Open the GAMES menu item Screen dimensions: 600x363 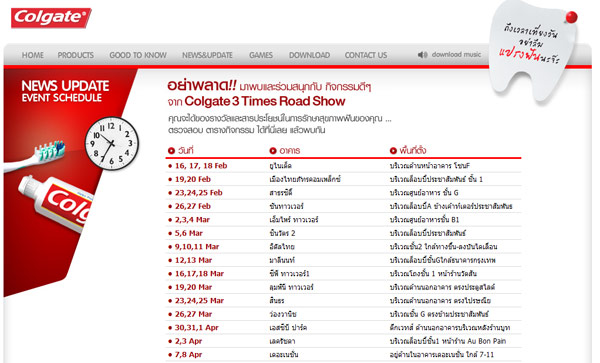(261, 55)
